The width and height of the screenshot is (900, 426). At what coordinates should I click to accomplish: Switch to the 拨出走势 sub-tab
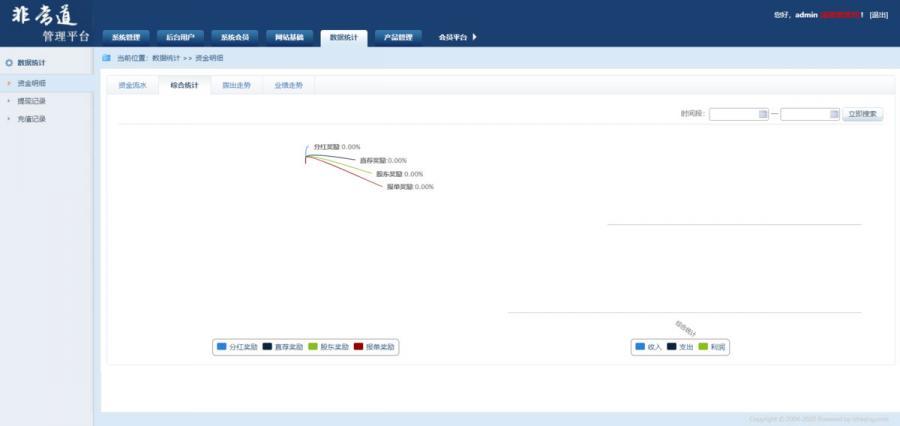[236, 85]
